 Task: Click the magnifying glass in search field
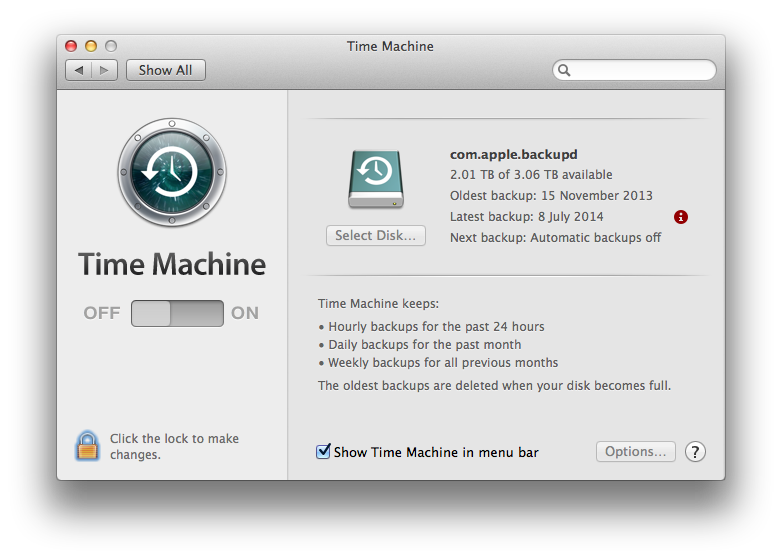coord(564,70)
